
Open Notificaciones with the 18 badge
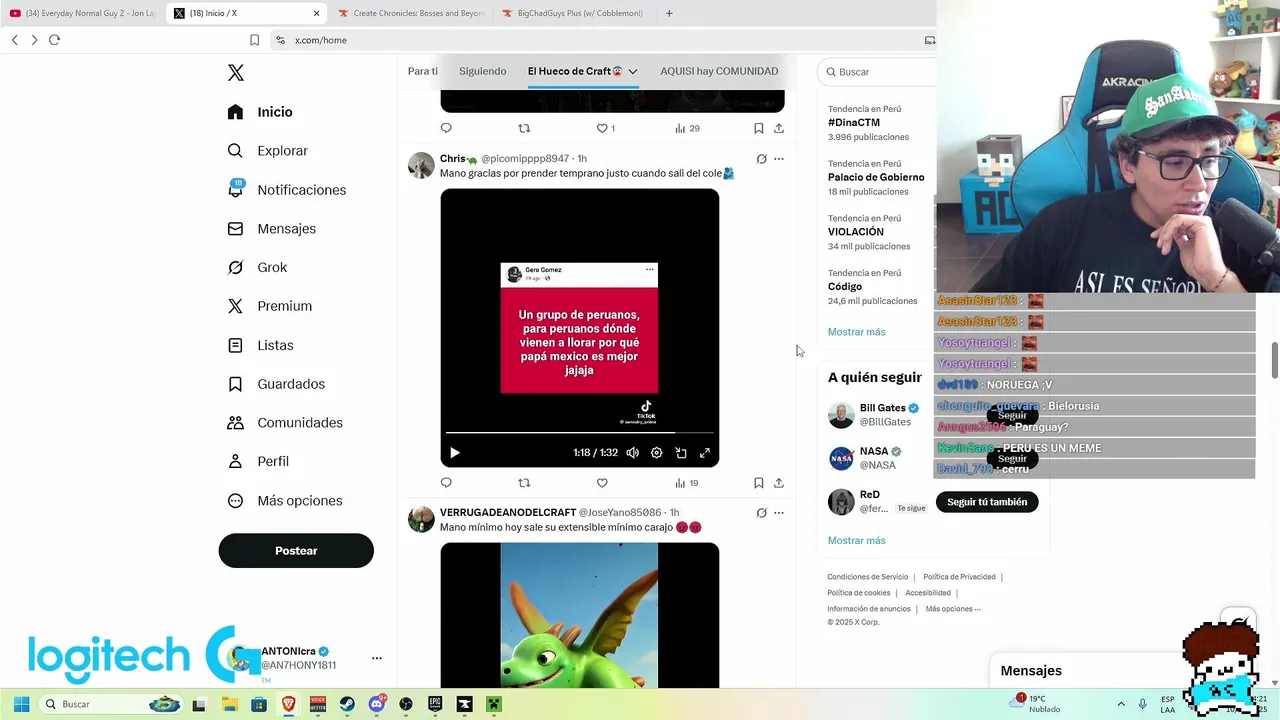point(287,190)
